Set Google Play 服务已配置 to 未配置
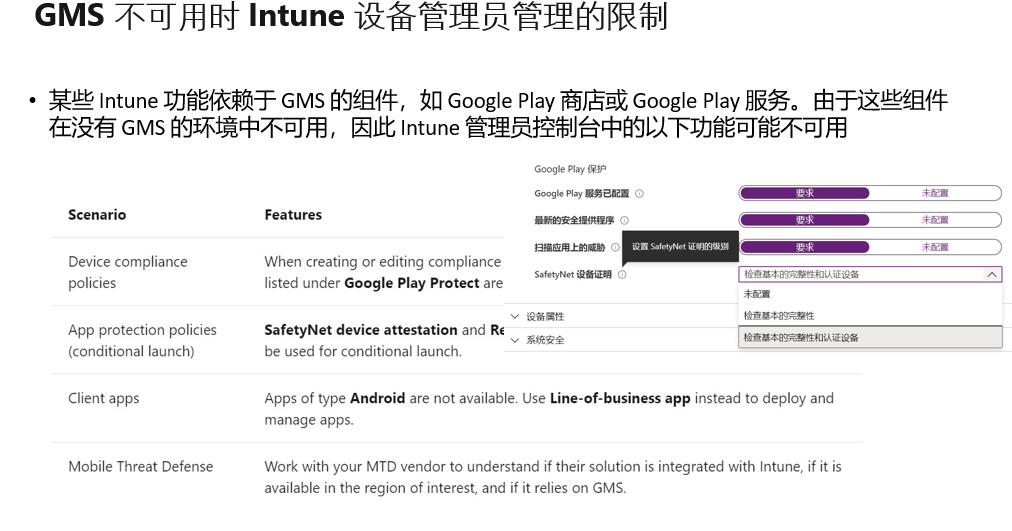Screen dimensions: 1012x531 (x=934, y=193)
